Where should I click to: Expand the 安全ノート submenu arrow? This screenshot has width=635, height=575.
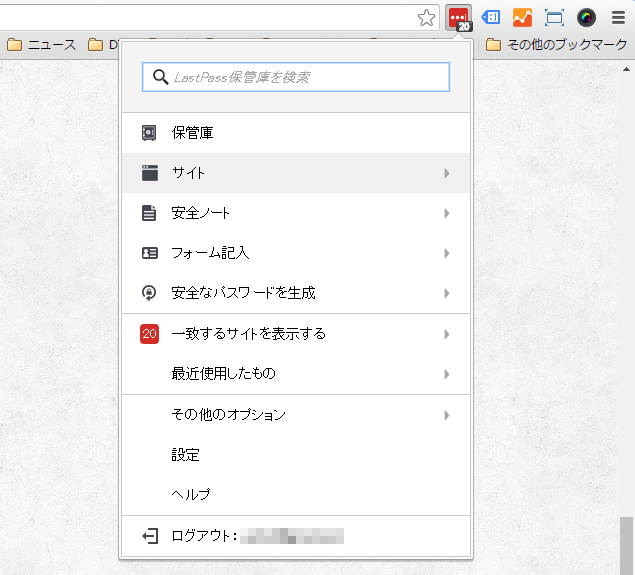(446, 214)
